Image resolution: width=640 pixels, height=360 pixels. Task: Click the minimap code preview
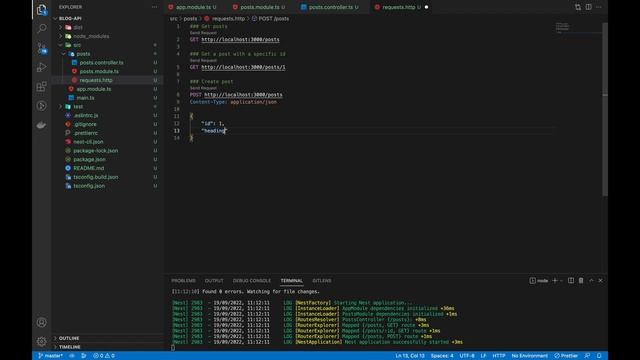tap(562, 27)
